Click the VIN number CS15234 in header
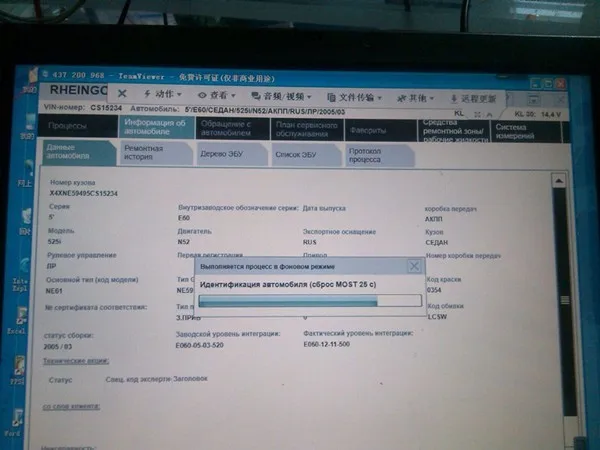 (x=106, y=108)
